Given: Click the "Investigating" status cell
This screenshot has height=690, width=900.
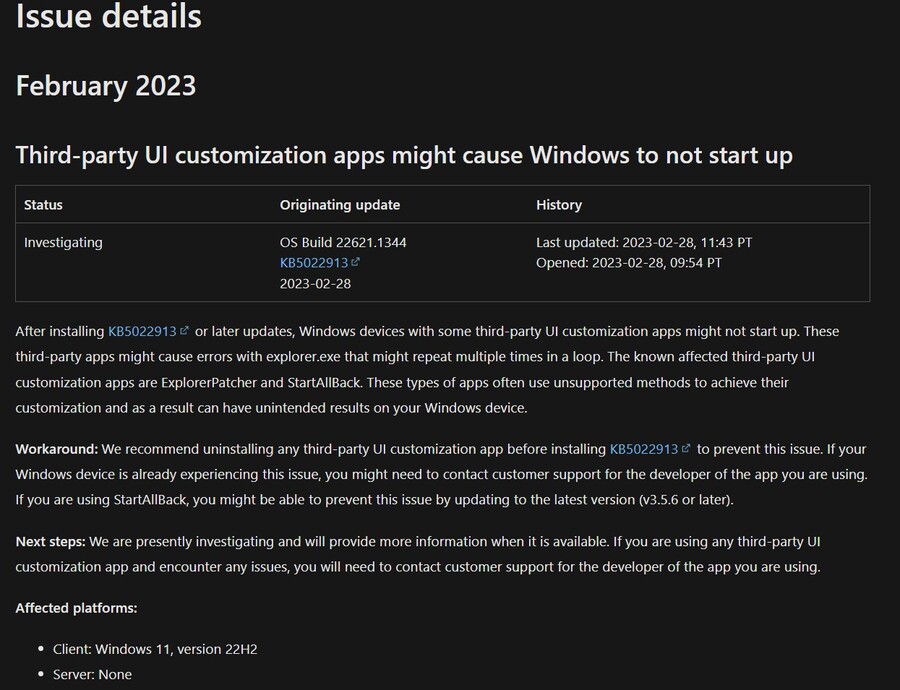Looking at the screenshot, I should [63, 242].
